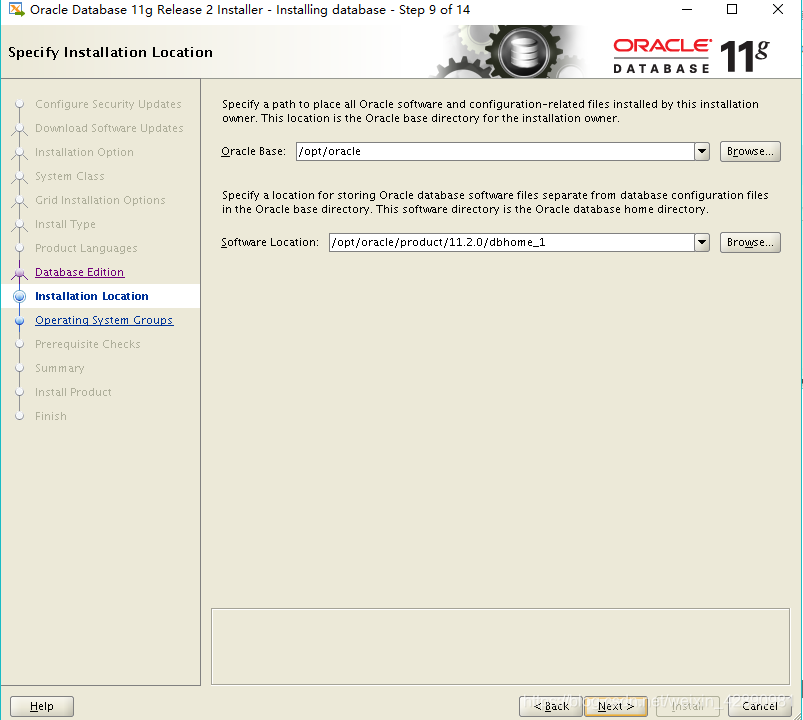Screen dimensions: 803x720
Task: Click the System Class step label
Action: click(x=70, y=176)
